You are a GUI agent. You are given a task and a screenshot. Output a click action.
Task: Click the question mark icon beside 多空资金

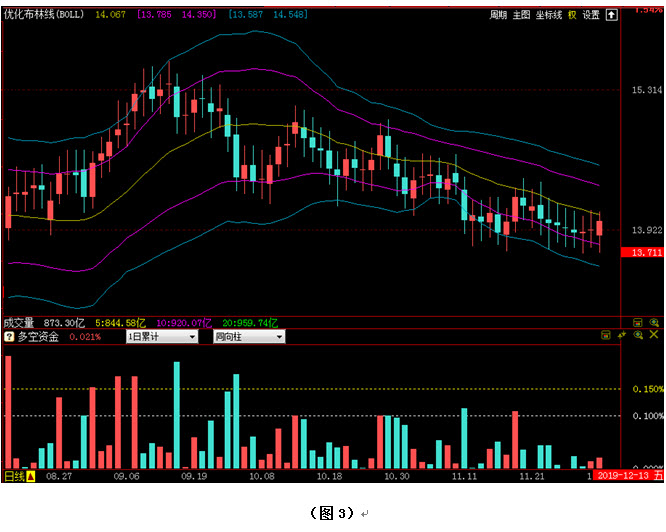pos(9,338)
